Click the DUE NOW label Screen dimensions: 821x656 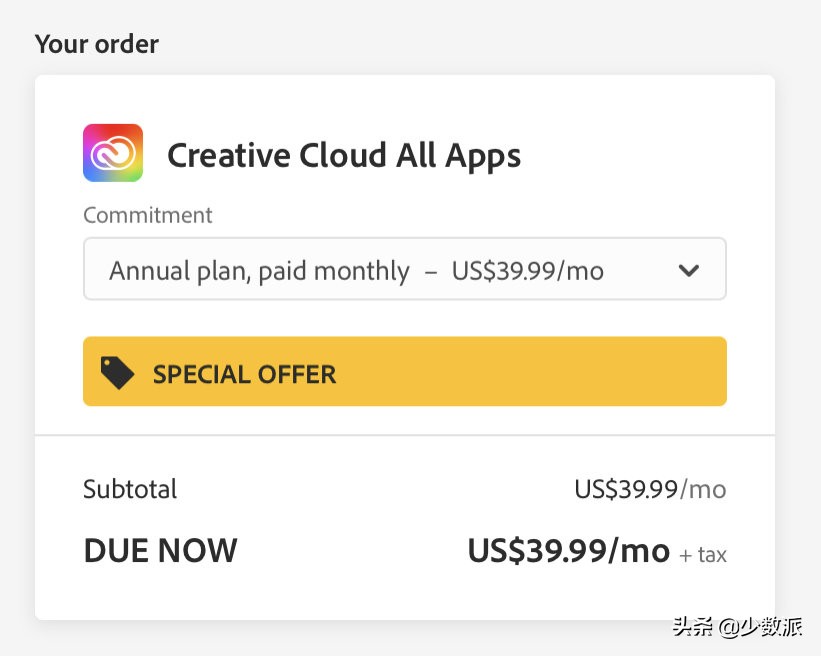[x=160, y=550]
